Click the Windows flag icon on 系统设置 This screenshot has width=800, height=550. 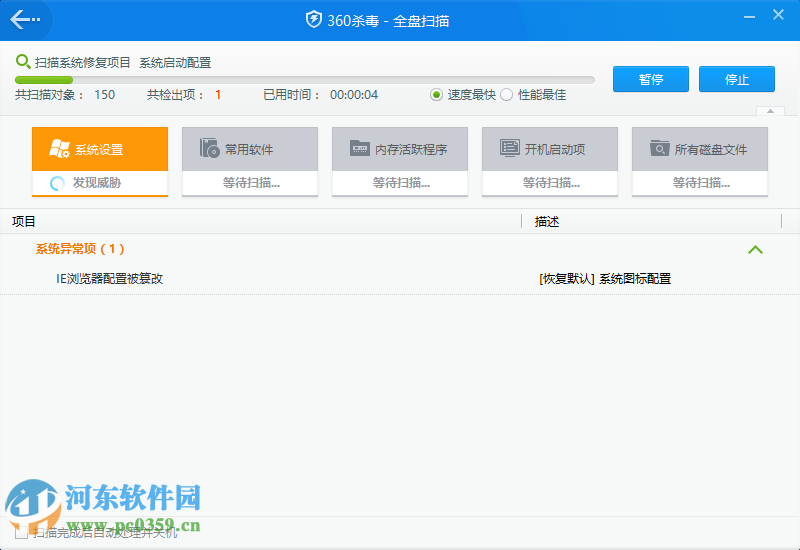[59, 148]
